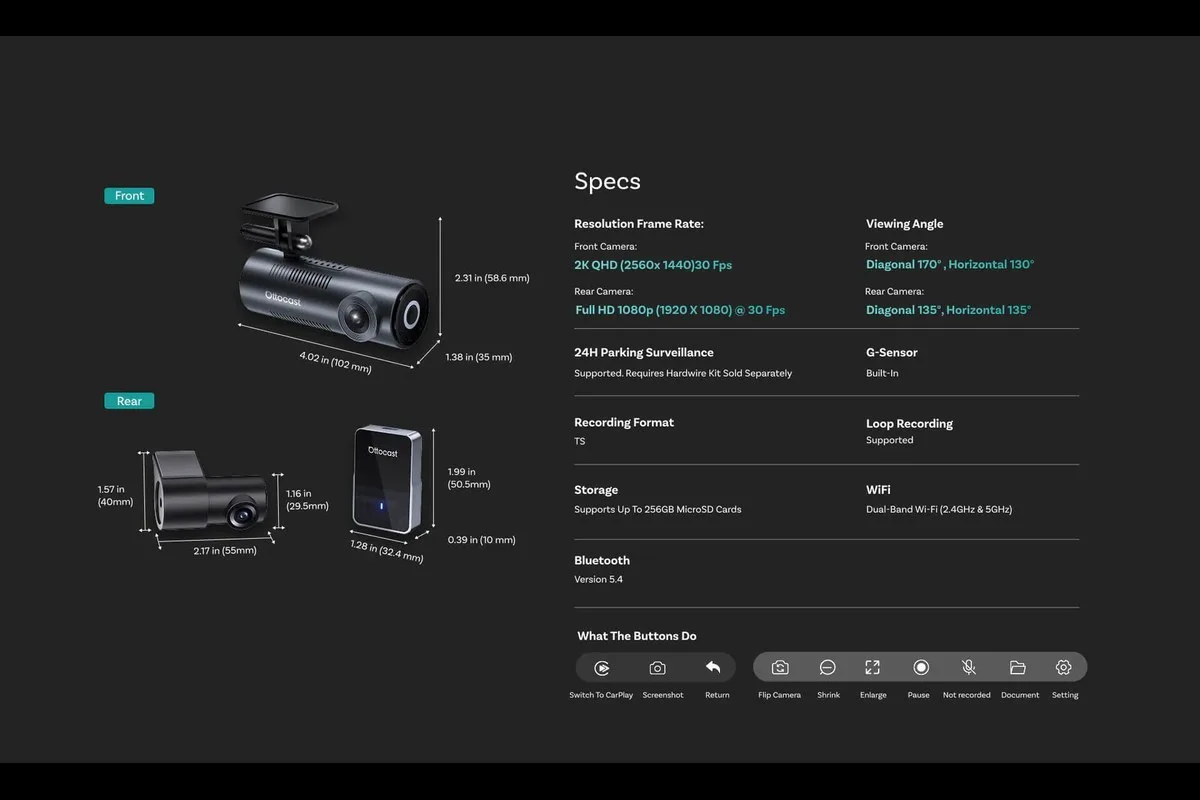Click the '2.17 in (55mm)' dimension
The image size is (1200, 800).
pyautogui.click(x=225, y=550)
